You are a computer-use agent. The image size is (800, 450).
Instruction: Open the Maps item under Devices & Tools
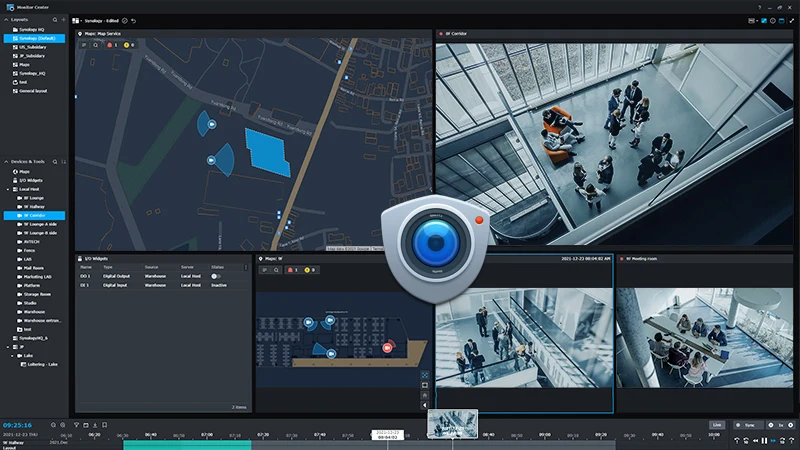click(x=21, y=171)
